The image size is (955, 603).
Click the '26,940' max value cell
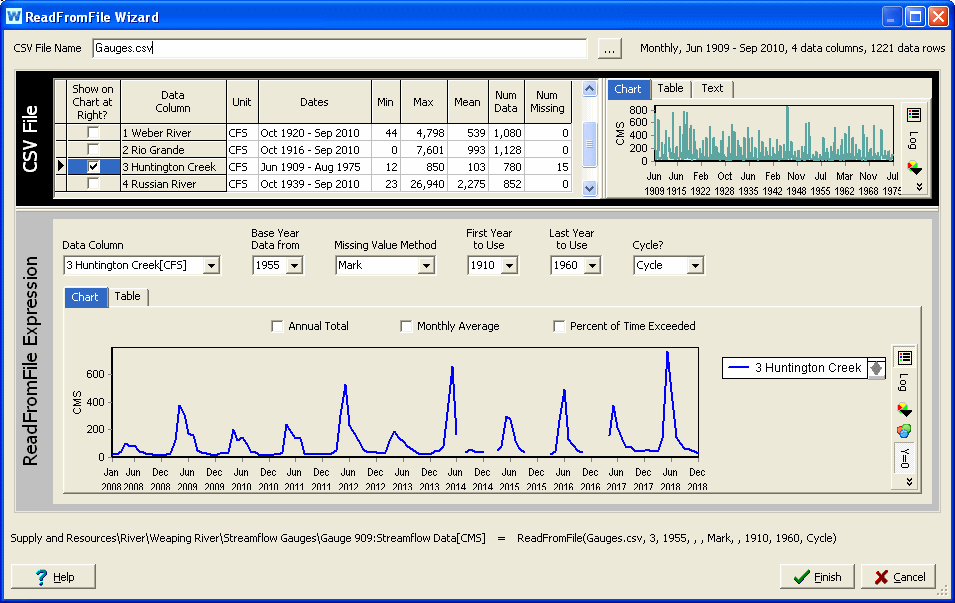click(423, 183)
